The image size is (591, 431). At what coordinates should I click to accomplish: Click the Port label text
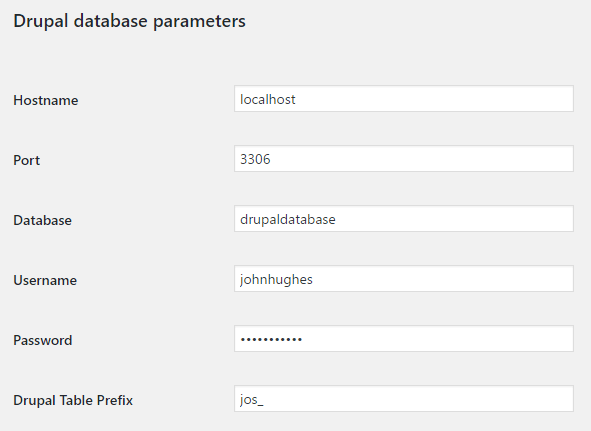click(x=26, y=160)
